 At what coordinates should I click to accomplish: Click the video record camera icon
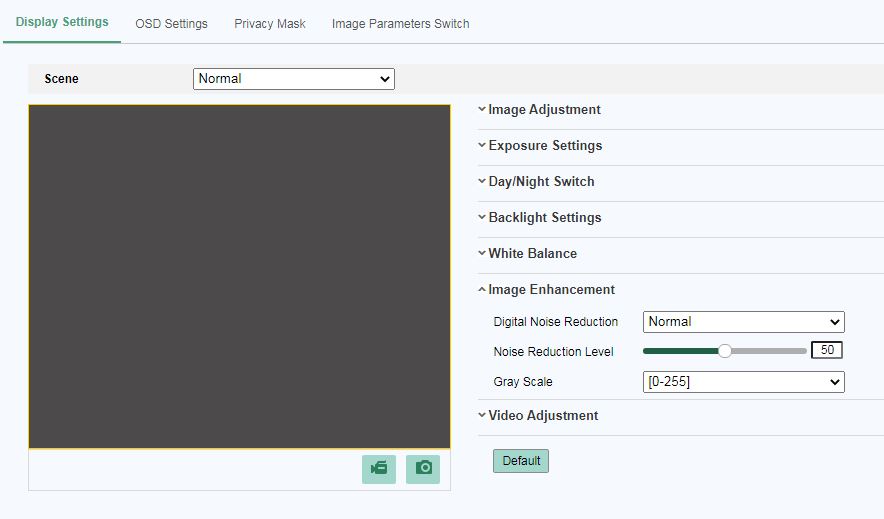coord(378,469)
